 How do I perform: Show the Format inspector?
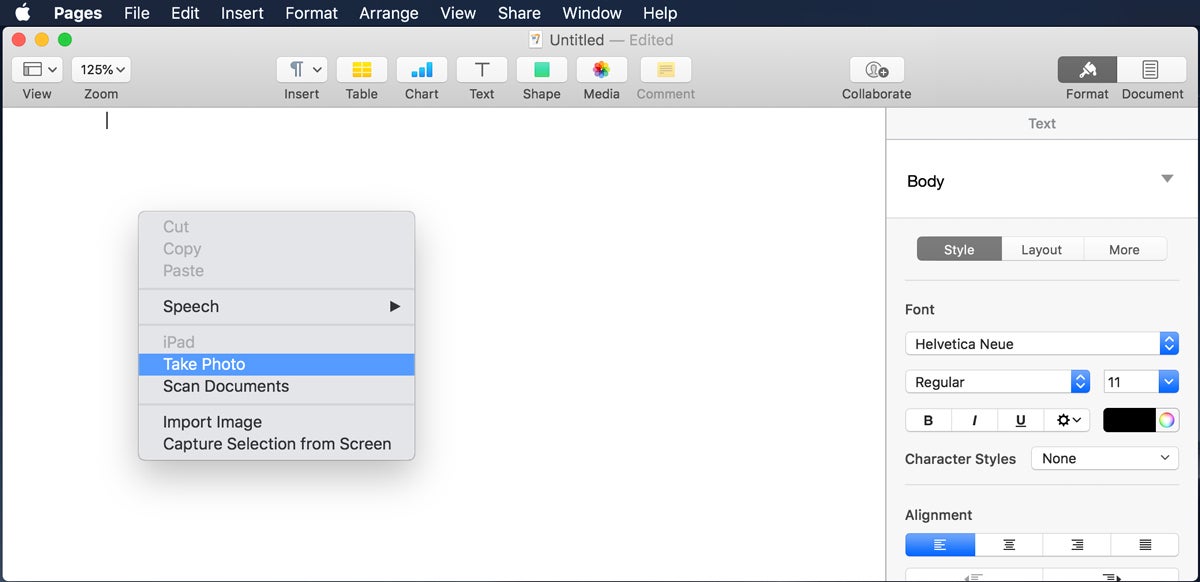1087,69
